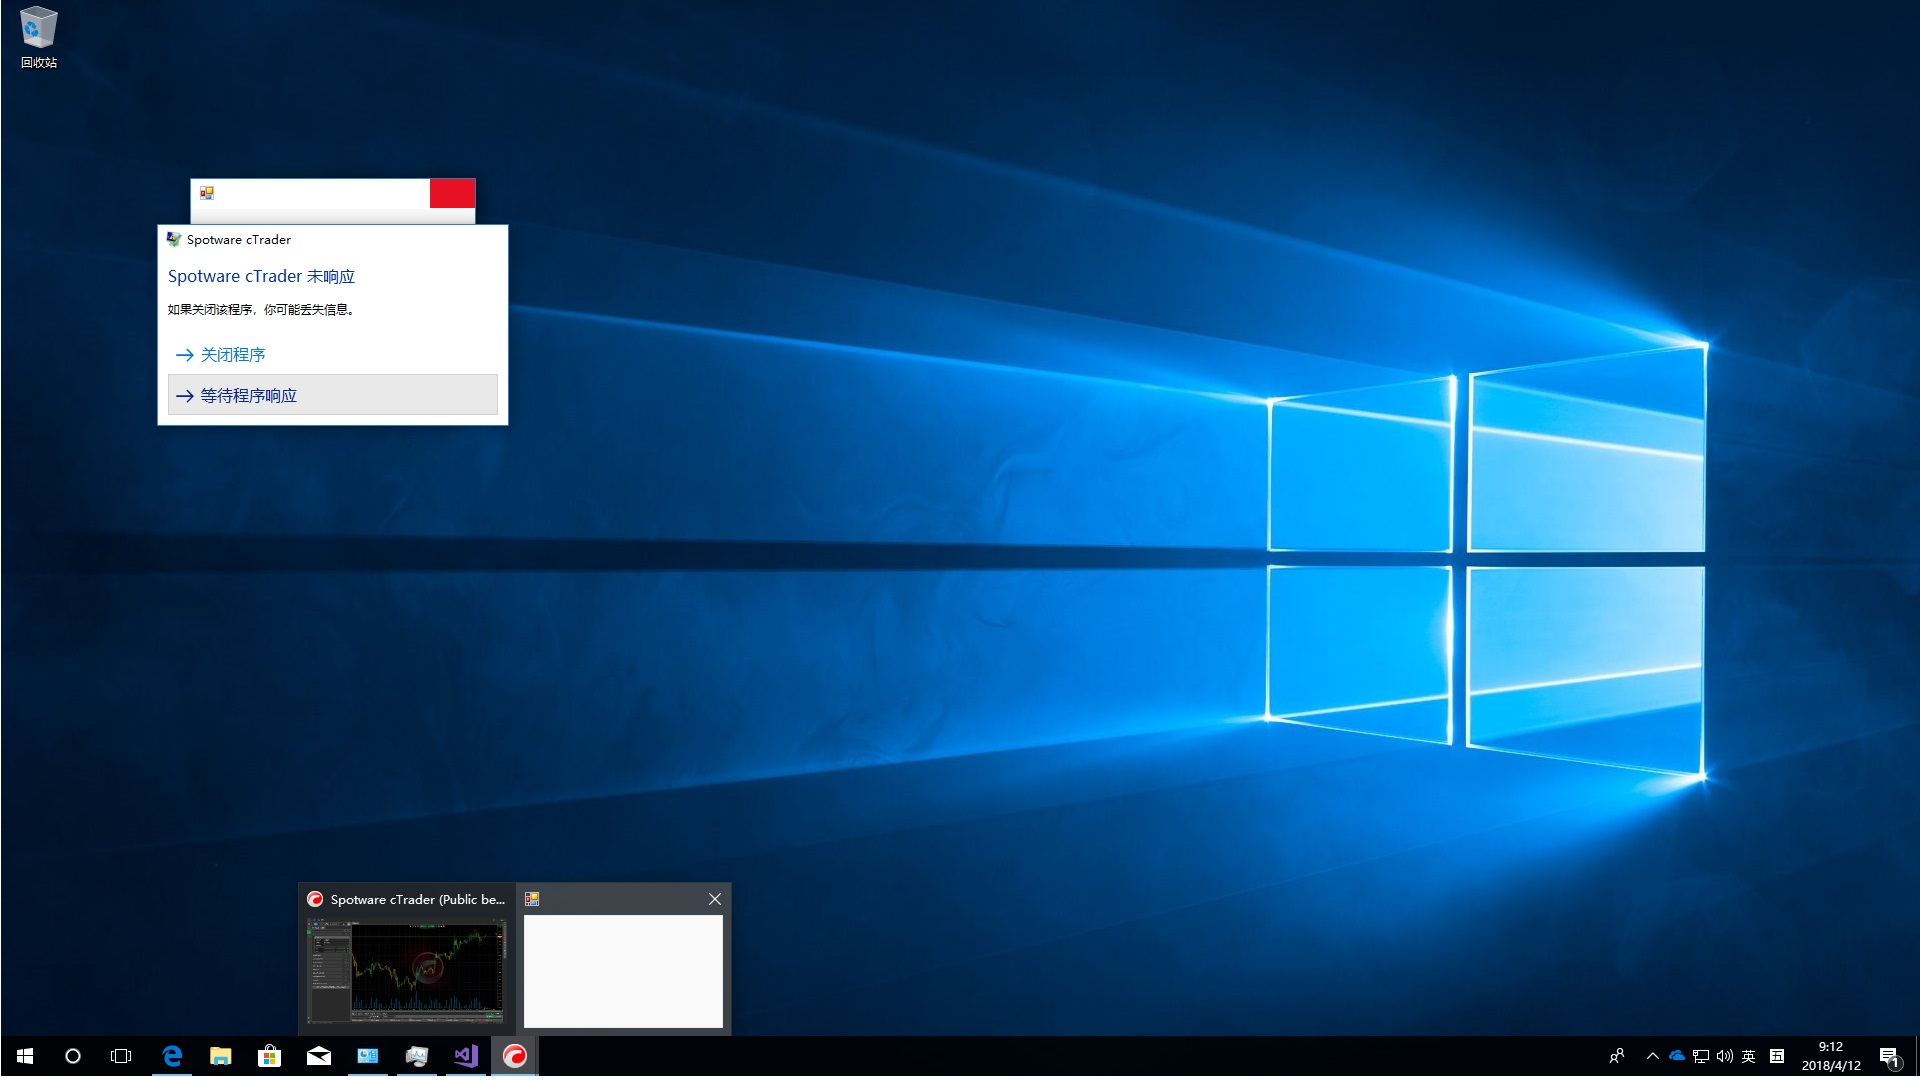The image size is (1920, 1080).
Task: Open Microsoft Store from taskbar
Action: (x=270, y=1056)
